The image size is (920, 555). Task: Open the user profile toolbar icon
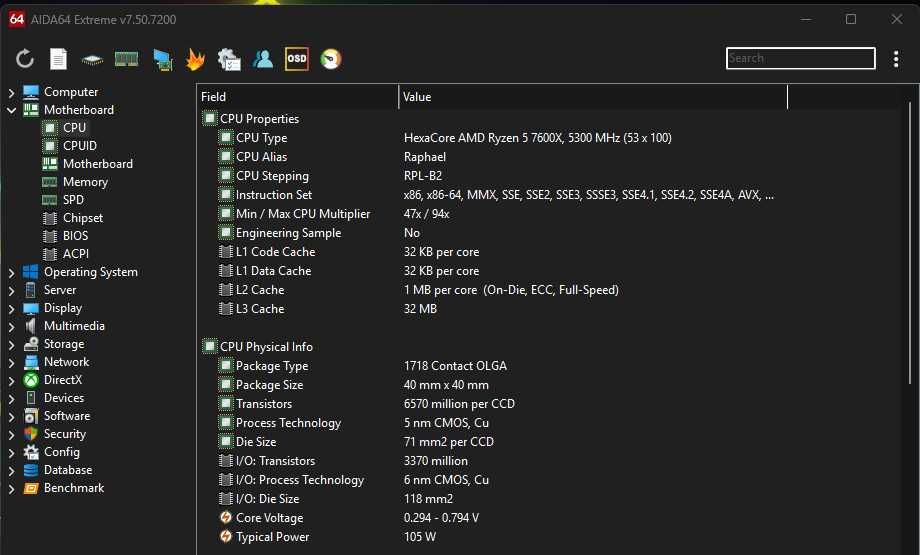[x=263, y=59]
